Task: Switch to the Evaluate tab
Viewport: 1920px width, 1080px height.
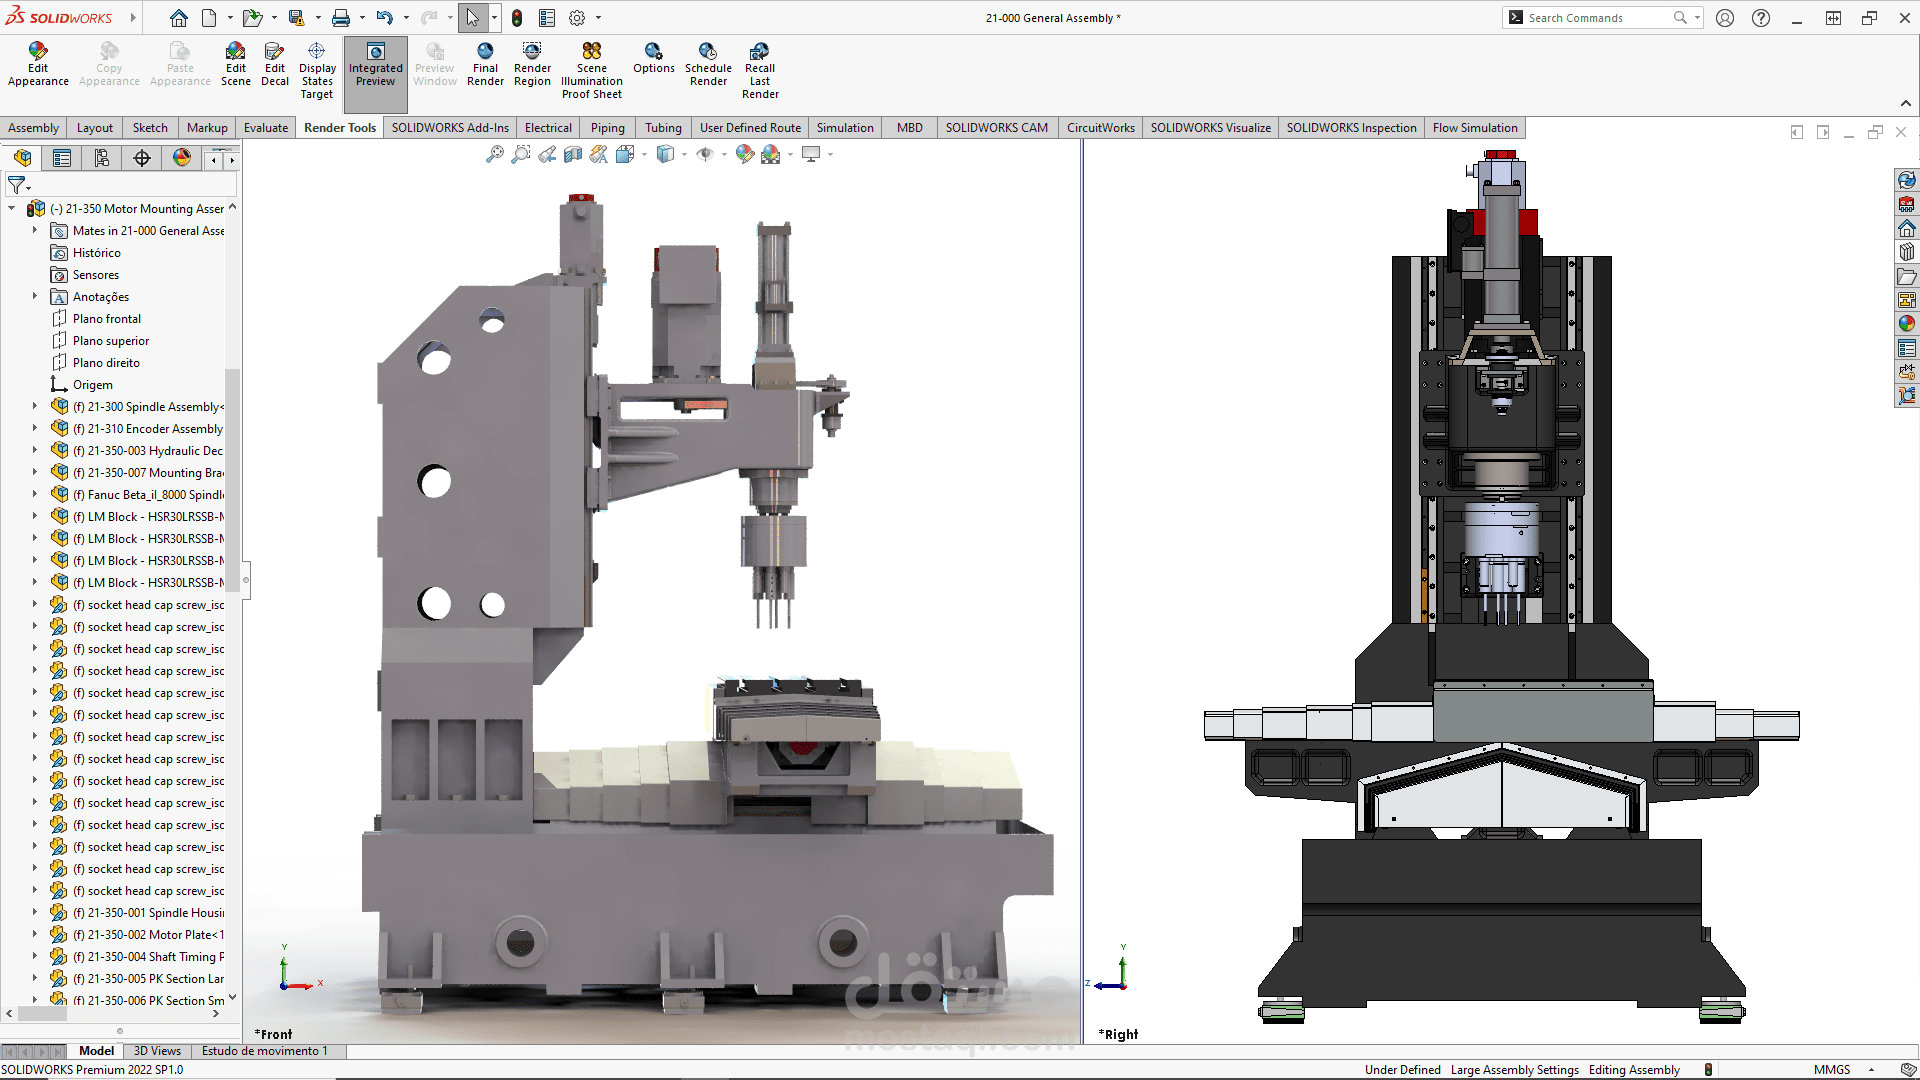Action: pos(265,128)
